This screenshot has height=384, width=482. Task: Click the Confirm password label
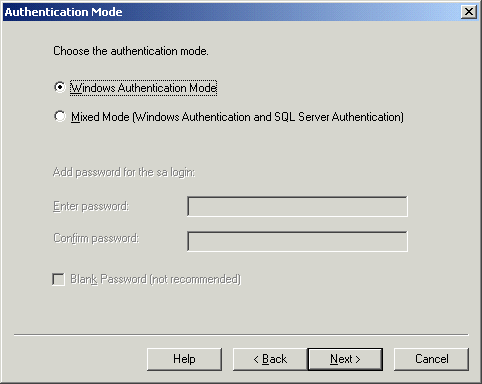(x=96, y=238)
